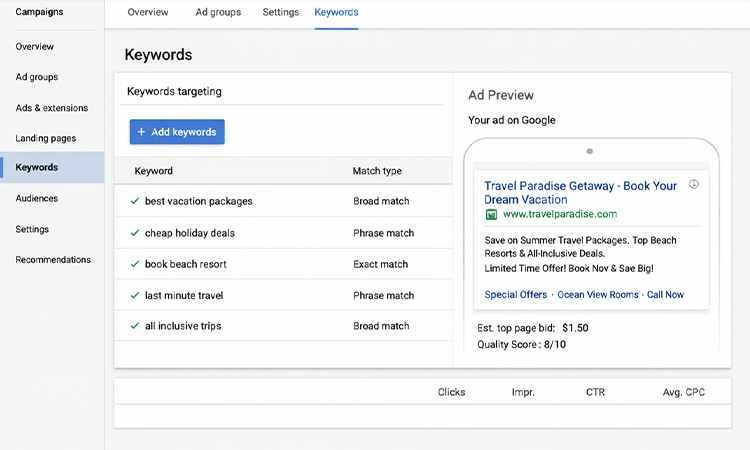Select the Keywords top tab
The image size is (750, 450).
[x=336, y=12]
